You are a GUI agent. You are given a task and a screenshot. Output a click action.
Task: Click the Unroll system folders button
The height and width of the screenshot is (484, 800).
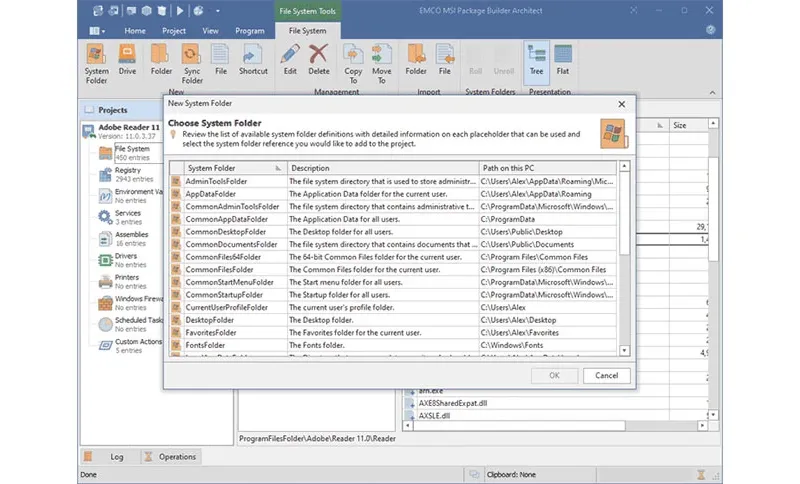(x=504, y=61)
